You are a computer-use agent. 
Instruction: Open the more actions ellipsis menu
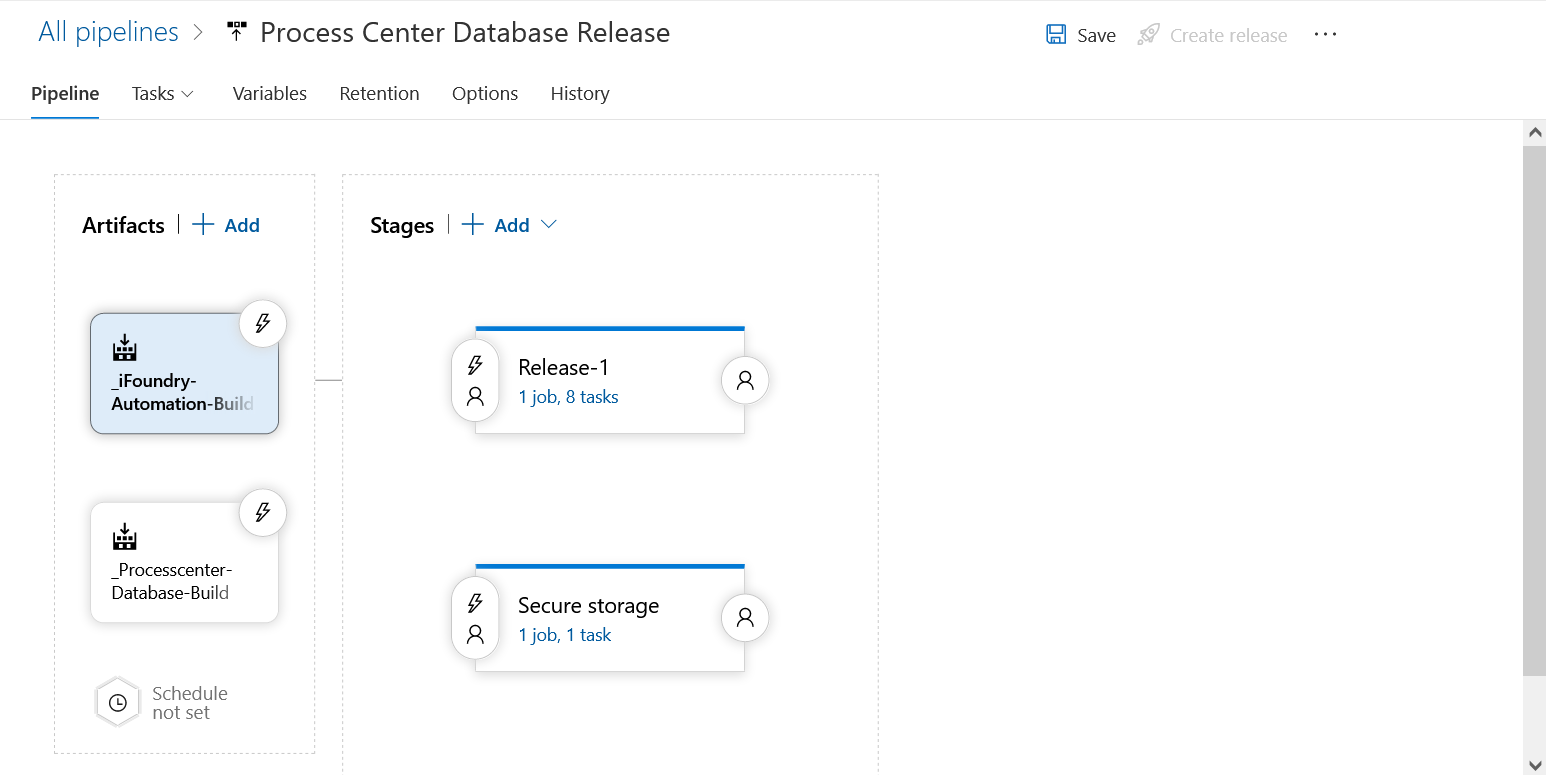pyautogui.click(x=1325, y=34)
